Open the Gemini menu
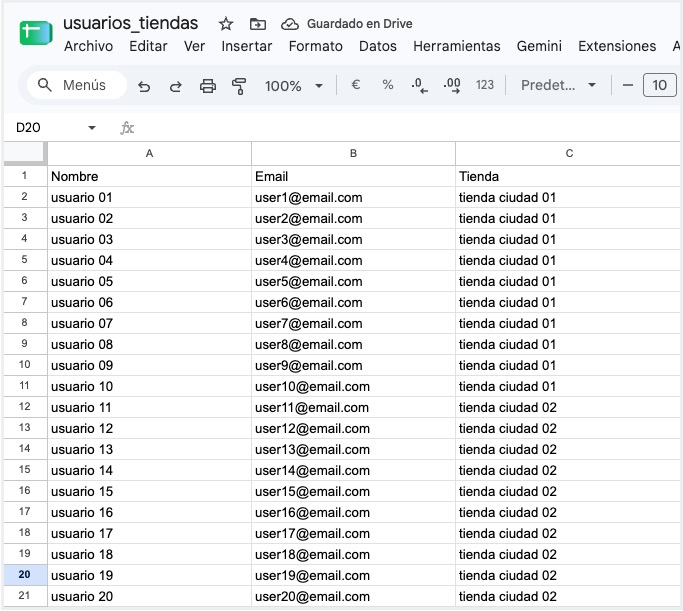This screenshot has height=611, width=683. [x=539, y=46]
